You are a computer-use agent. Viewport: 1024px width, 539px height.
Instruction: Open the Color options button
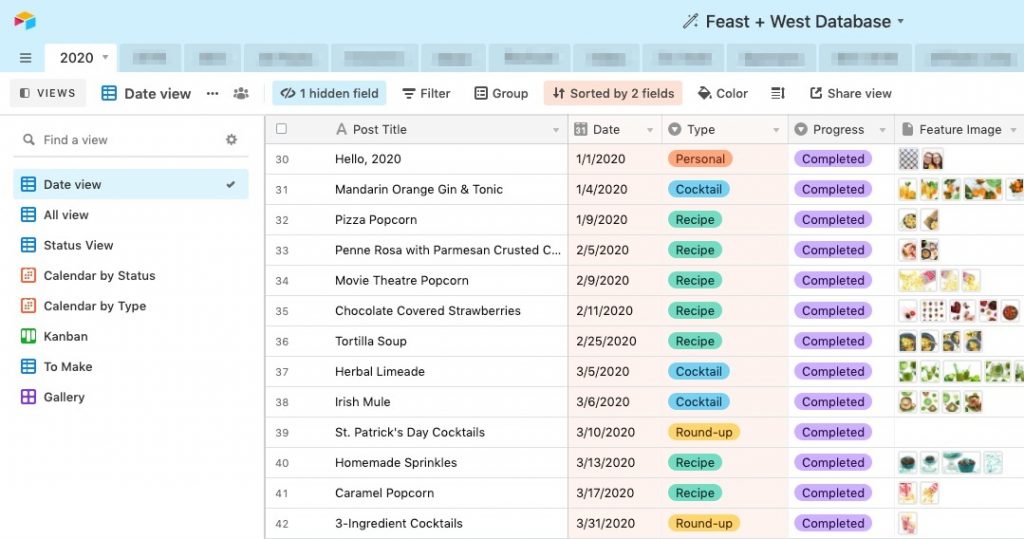tap(722, 93)
